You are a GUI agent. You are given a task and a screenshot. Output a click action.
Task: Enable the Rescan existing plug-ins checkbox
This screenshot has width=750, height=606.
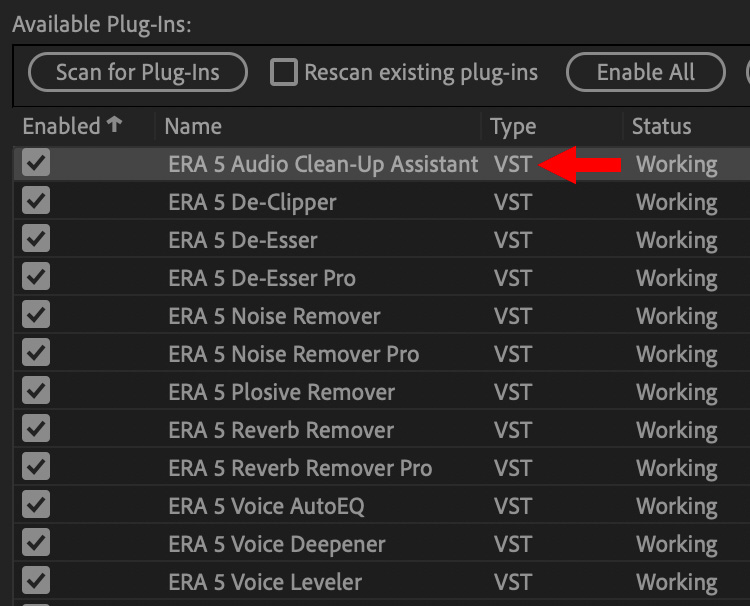tap(284, 72)
